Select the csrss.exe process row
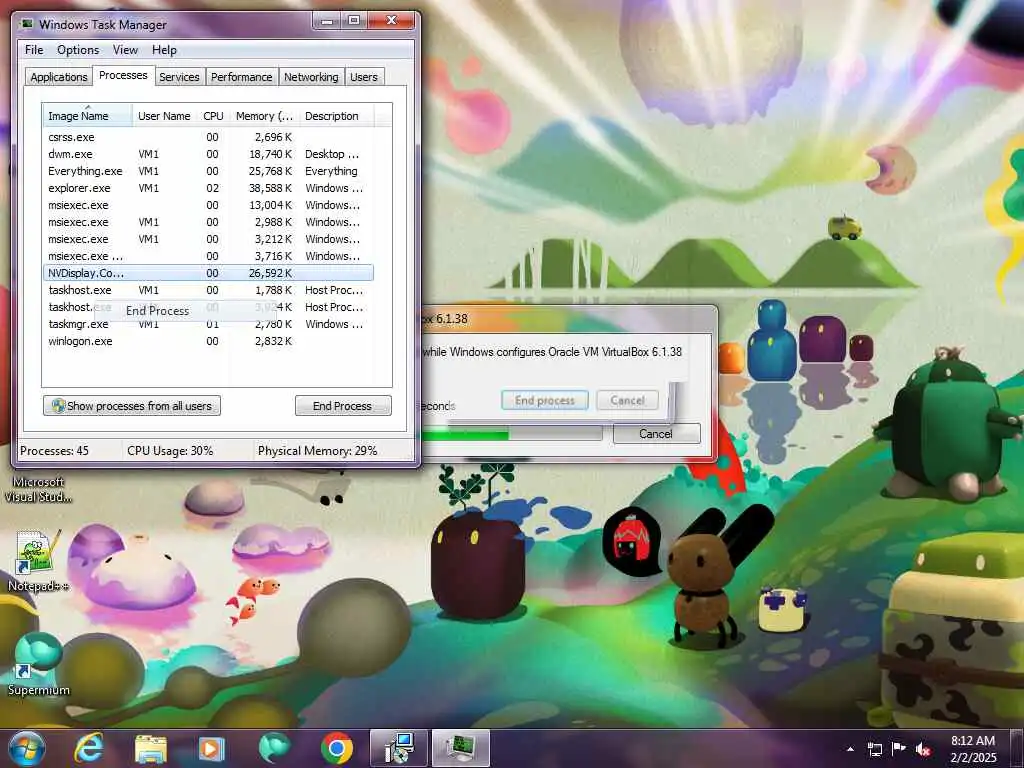1024x768 pixels. (208, 137)
